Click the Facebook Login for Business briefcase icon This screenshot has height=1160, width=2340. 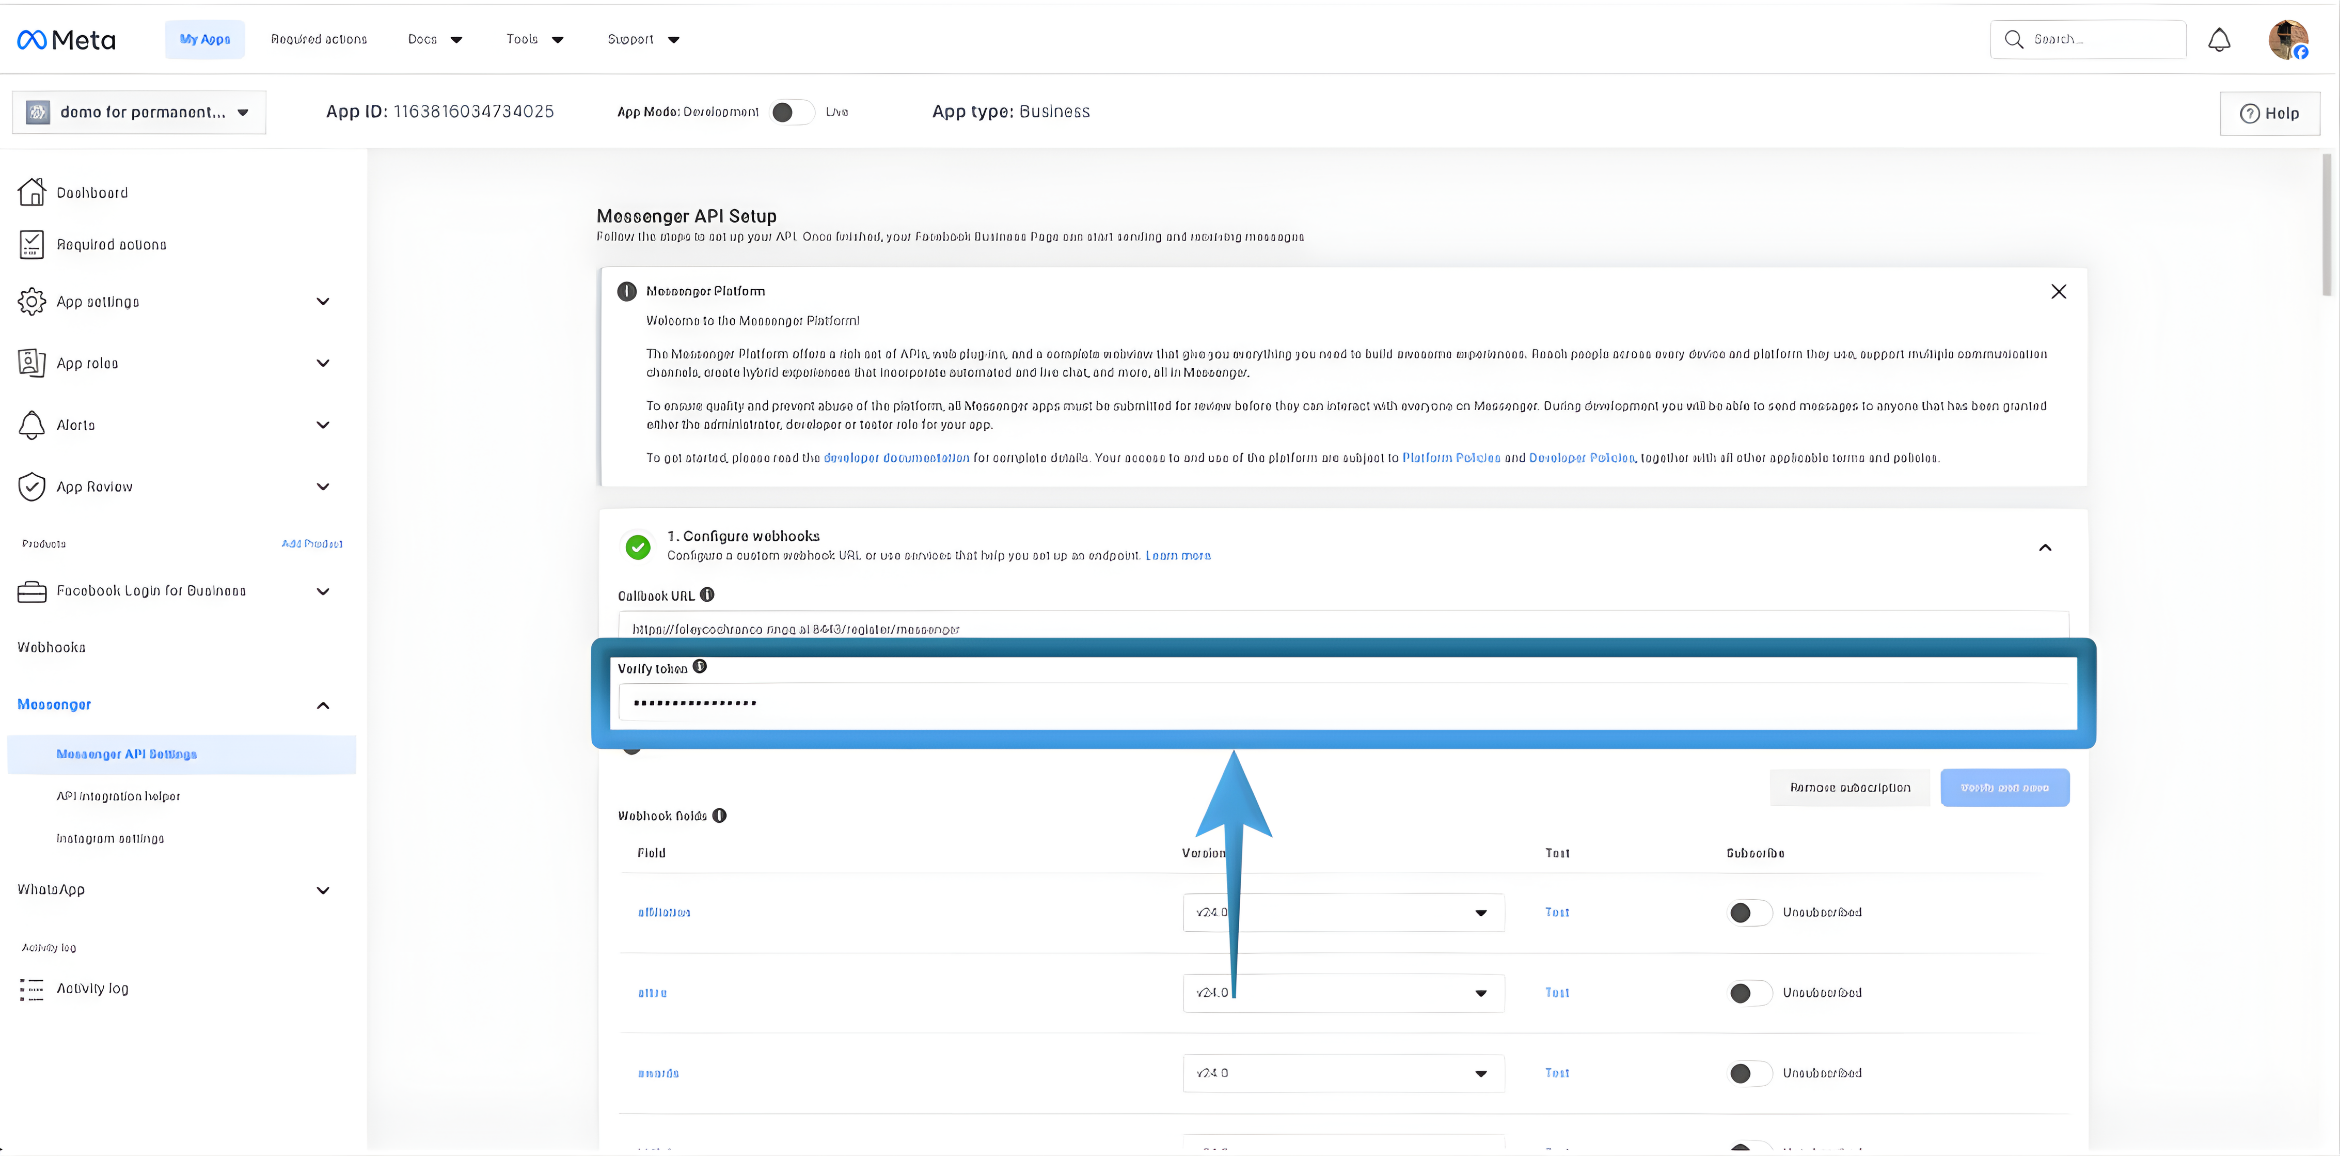[31, 591]
